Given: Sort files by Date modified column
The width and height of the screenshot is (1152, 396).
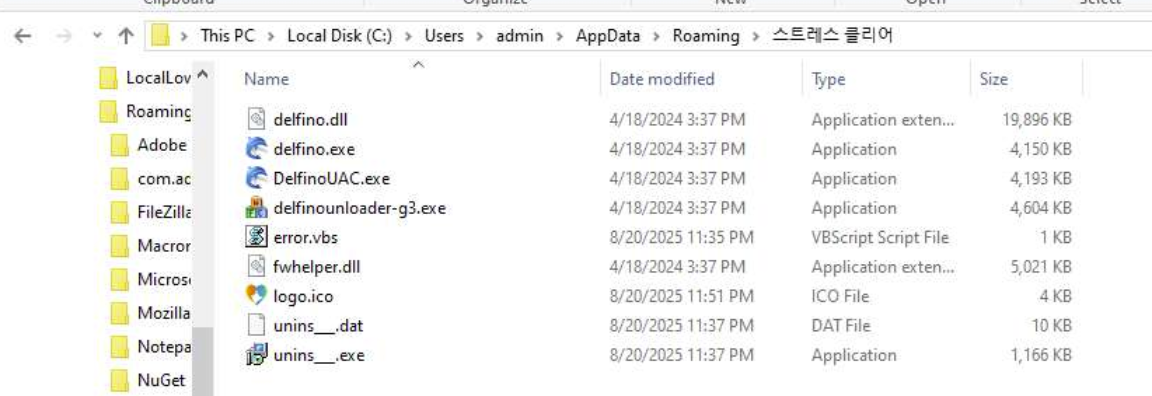Looking at the screenshot, I should click(661, 79).
